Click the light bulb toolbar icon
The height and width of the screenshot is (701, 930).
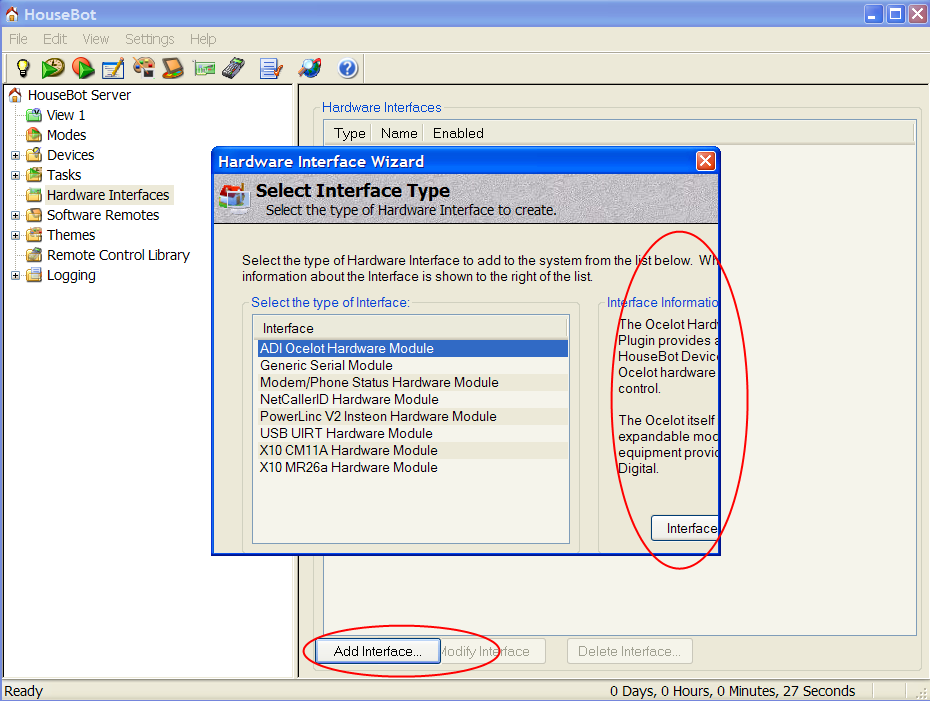23,68
